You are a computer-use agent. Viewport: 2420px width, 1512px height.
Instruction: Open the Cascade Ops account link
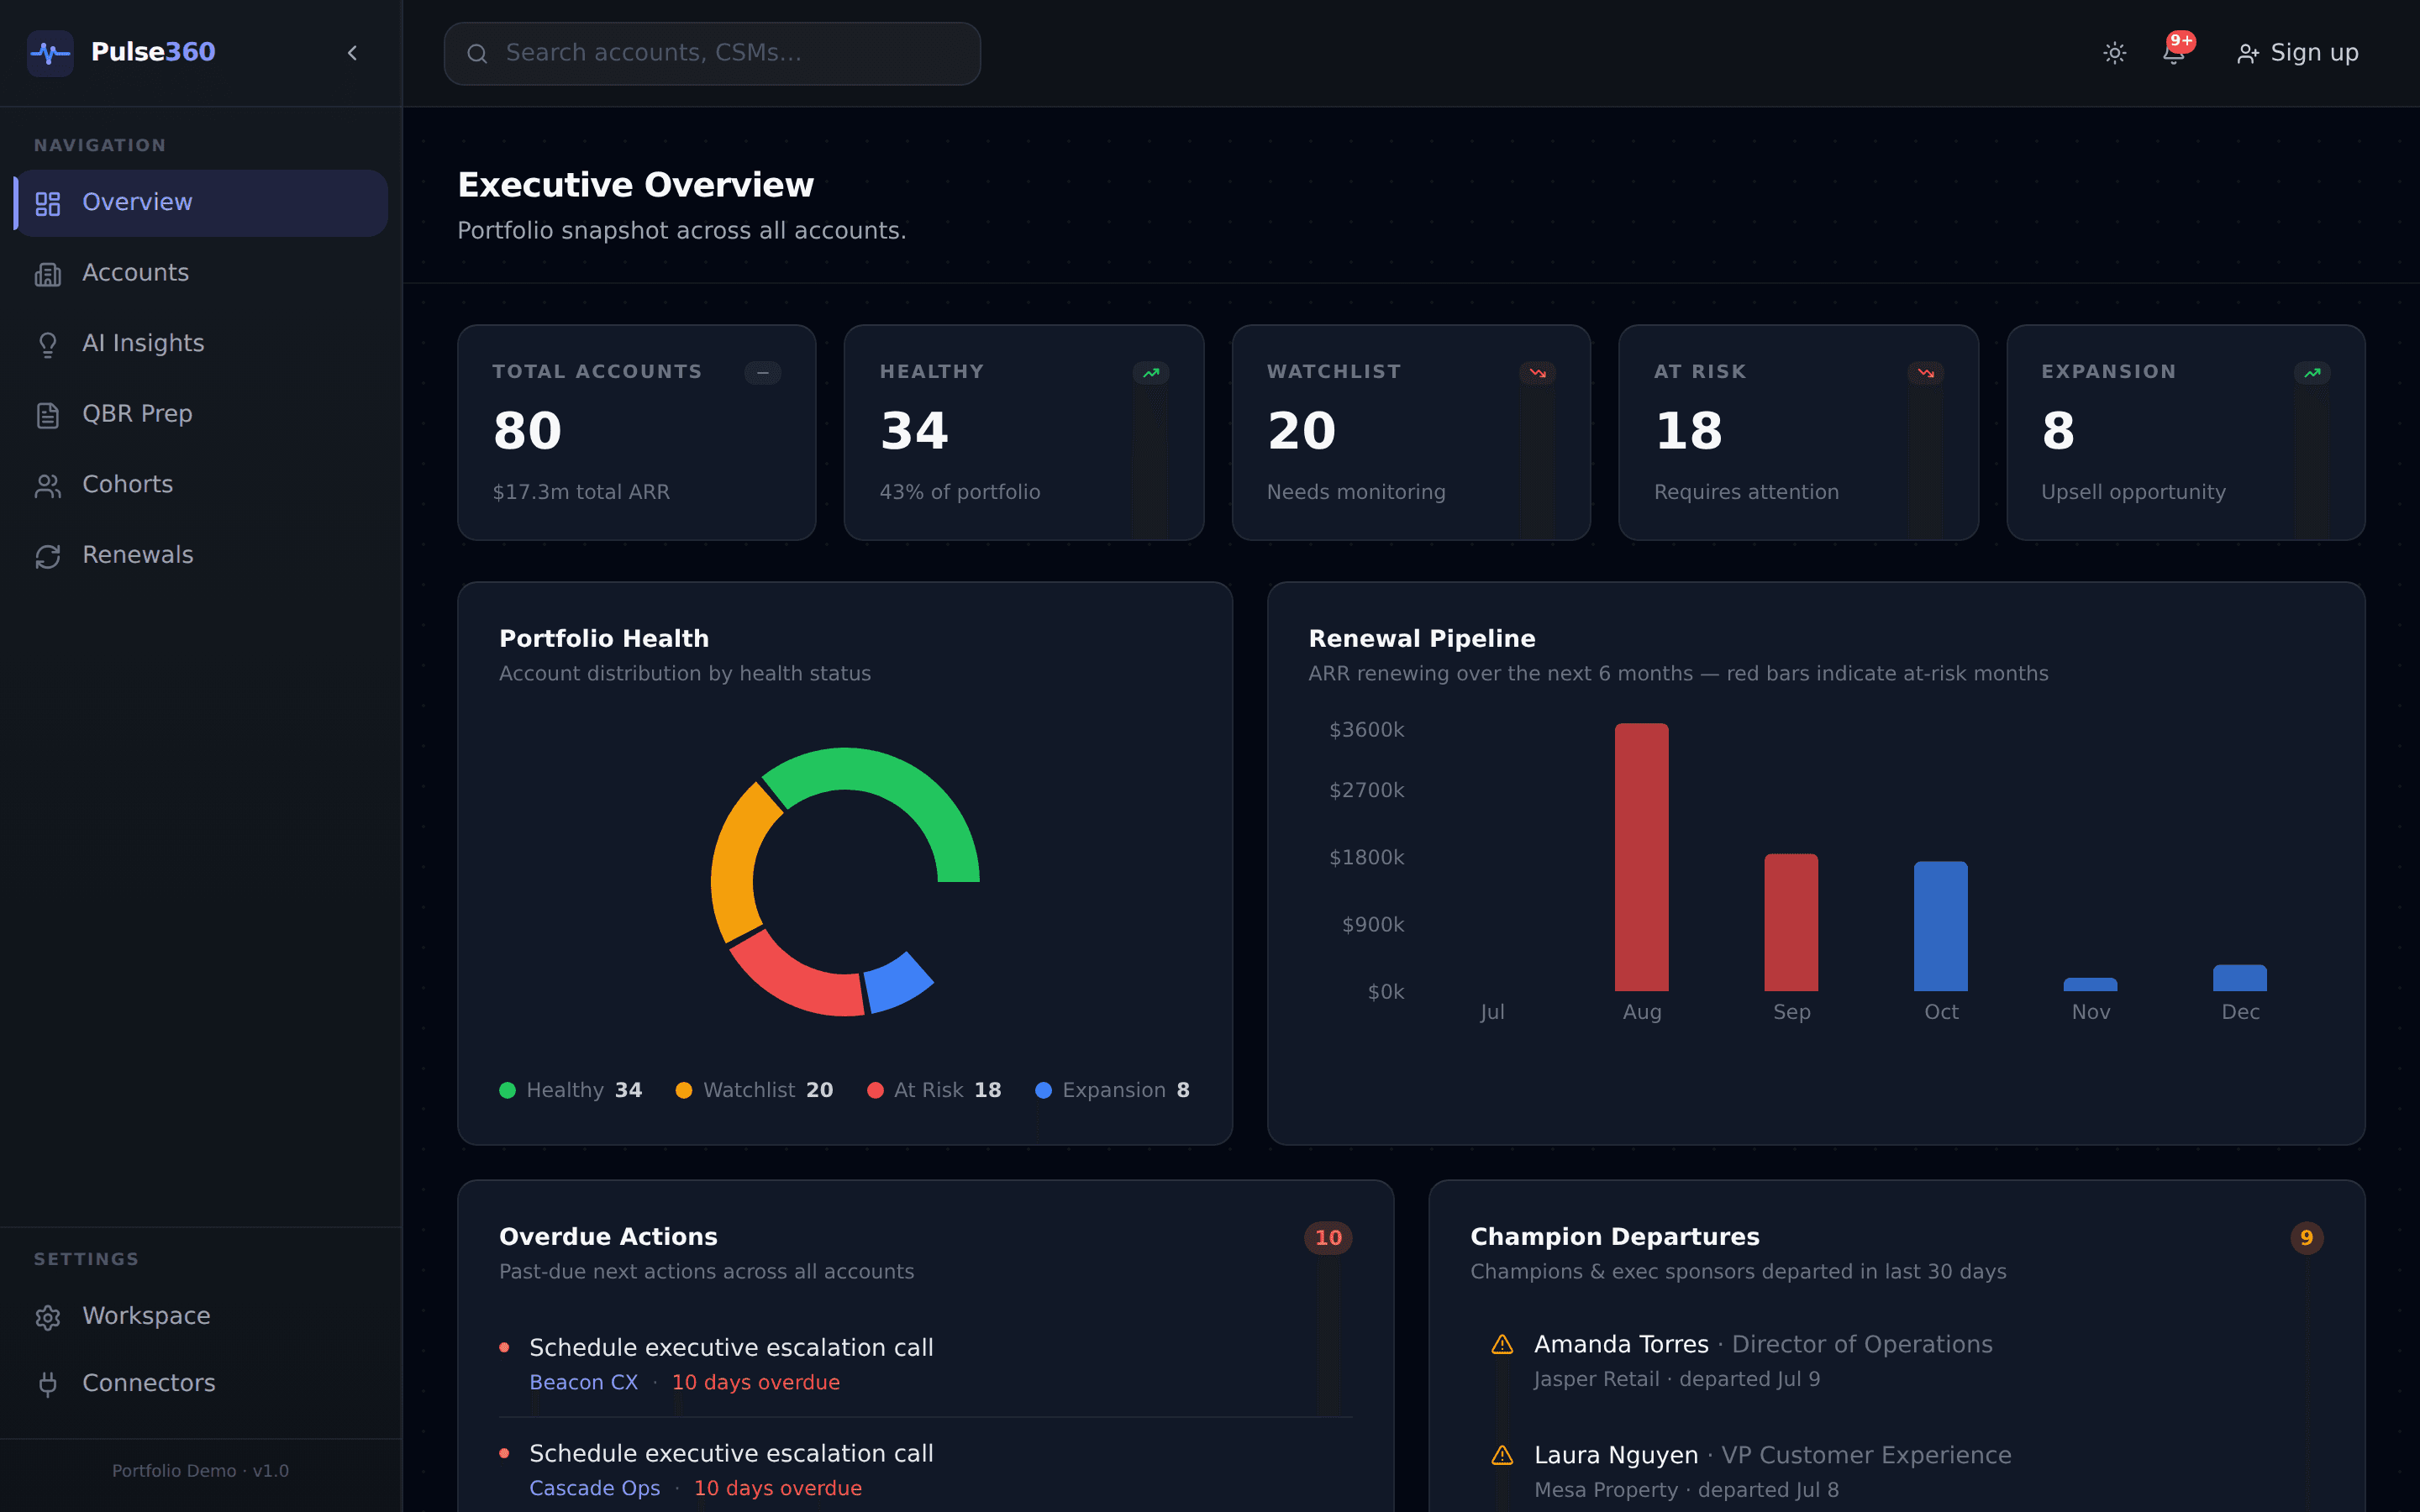pos(595,1488)
